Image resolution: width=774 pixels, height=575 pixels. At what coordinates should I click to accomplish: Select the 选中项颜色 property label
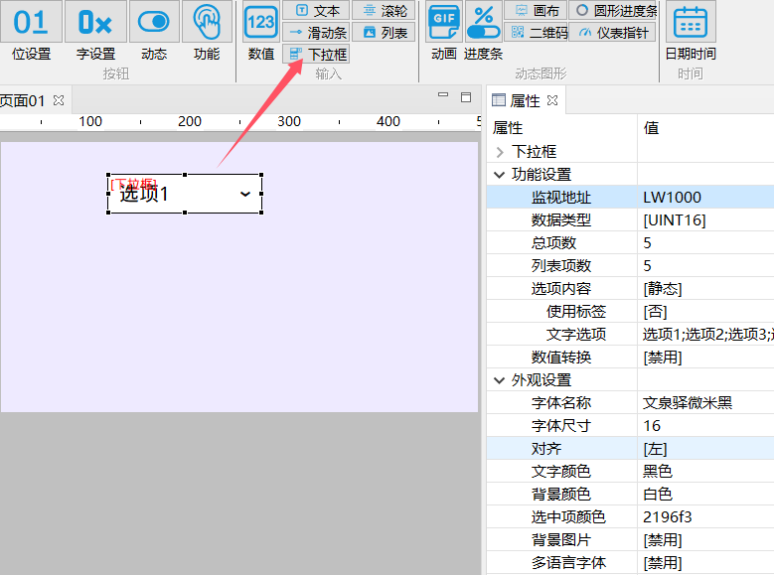(x=568, y=517)
